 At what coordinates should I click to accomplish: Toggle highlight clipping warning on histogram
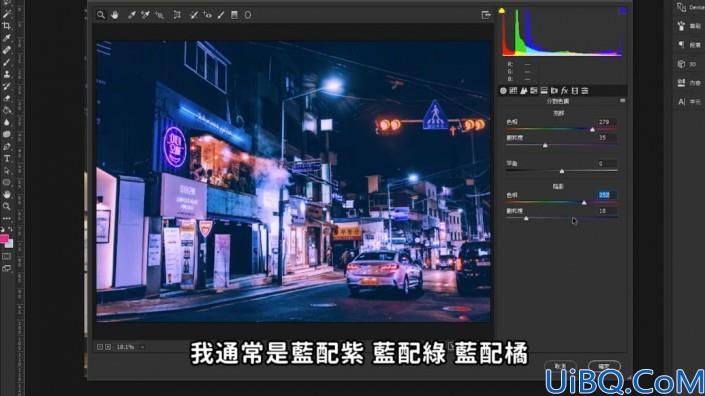coord(622,11)
